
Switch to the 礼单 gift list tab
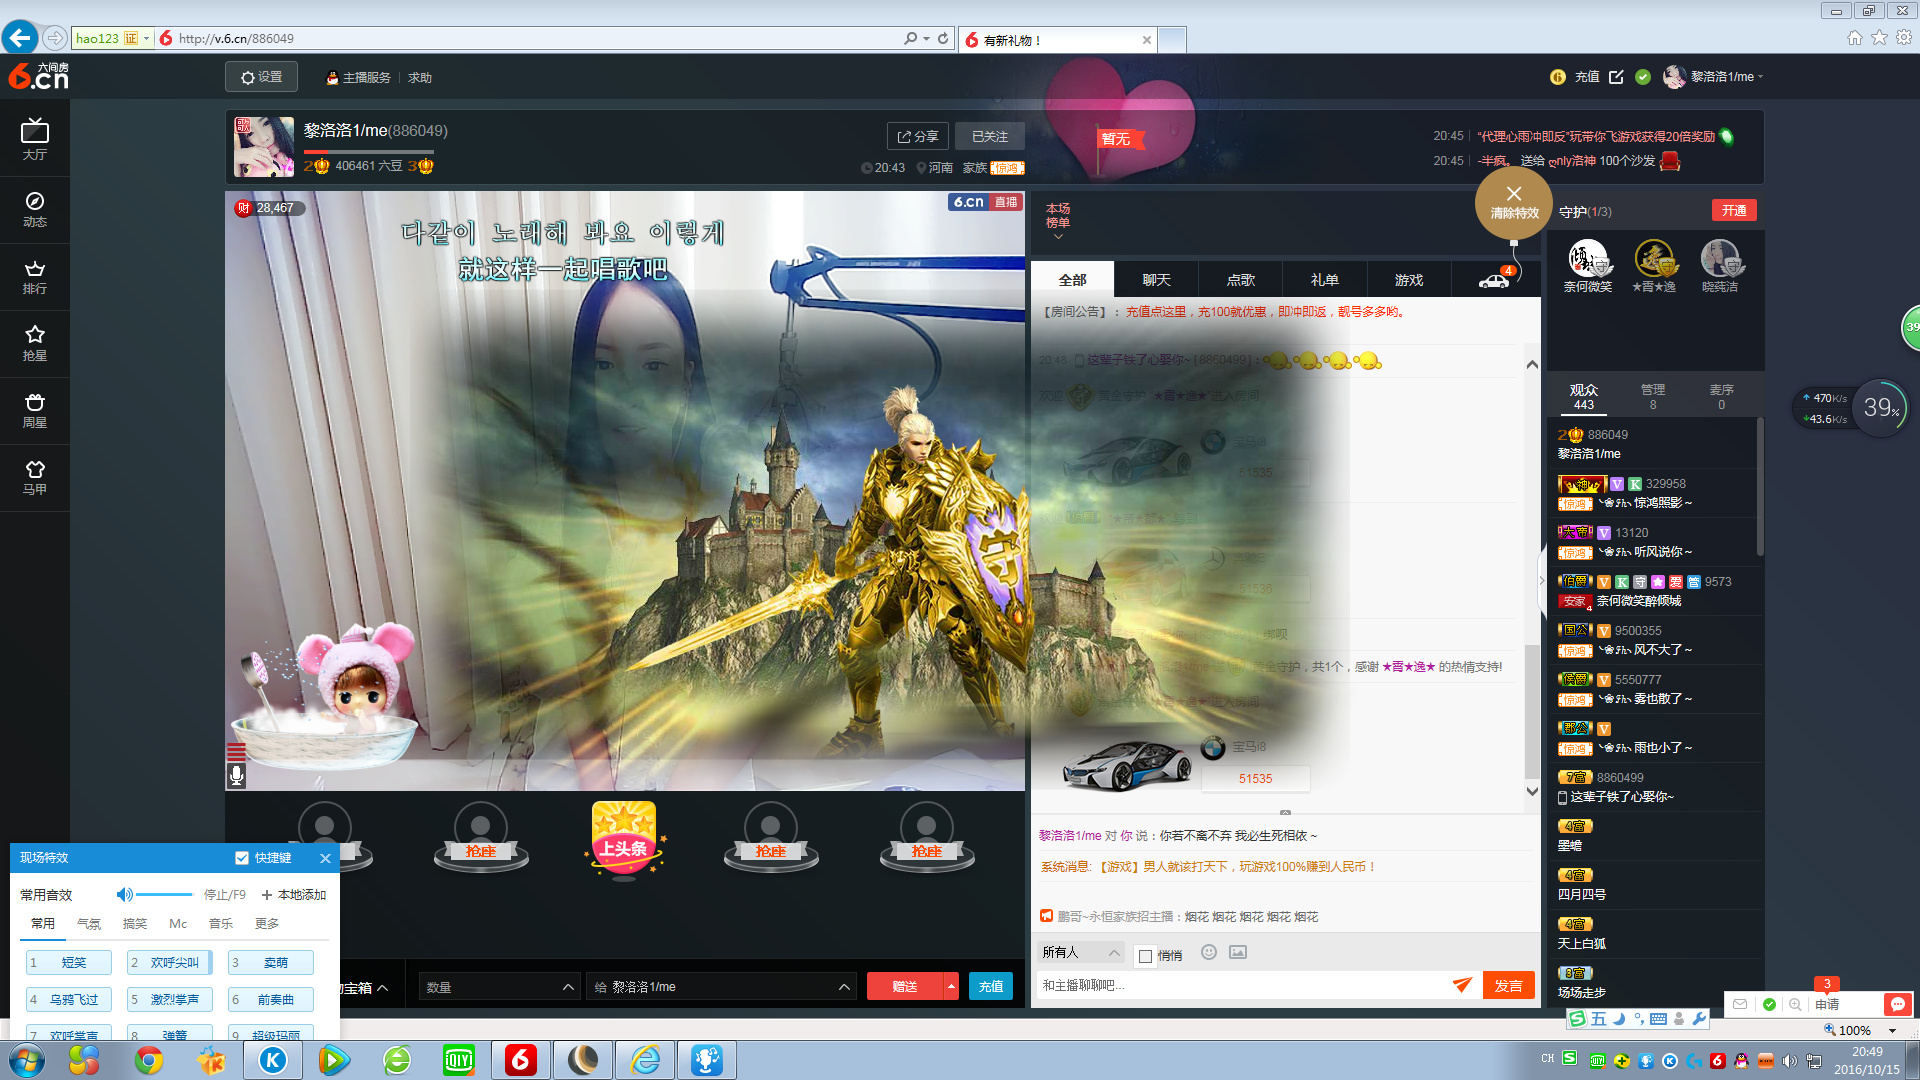pyautogui.click(x=1325, y=280)
